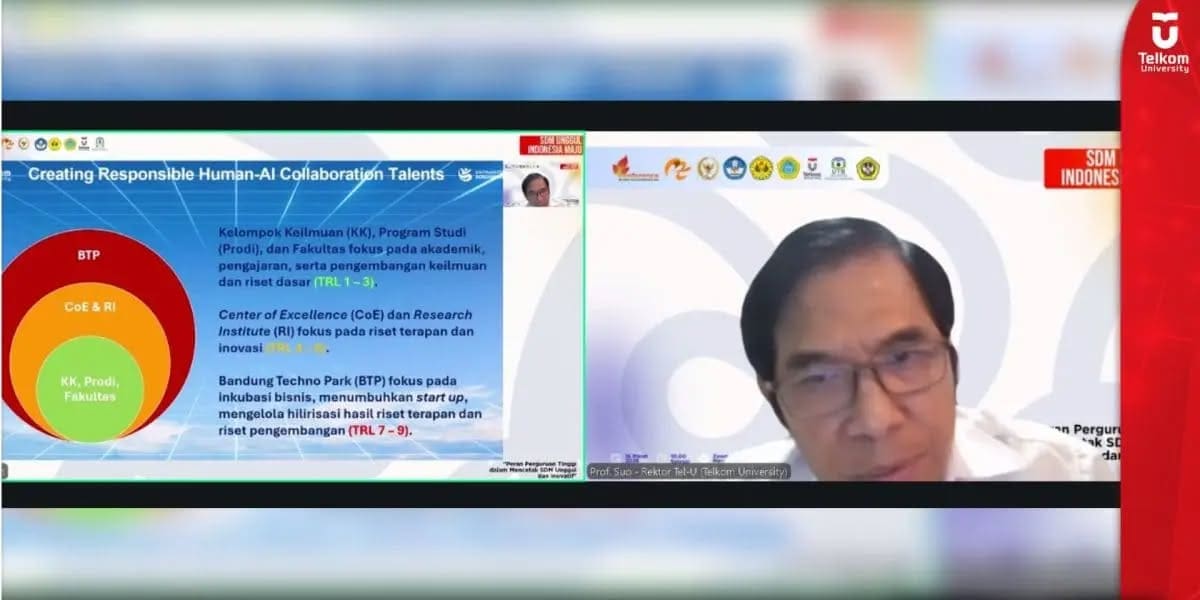Expand the BTP outer red circle
The width and height of the screenshot is (1200, 600).
88,255
